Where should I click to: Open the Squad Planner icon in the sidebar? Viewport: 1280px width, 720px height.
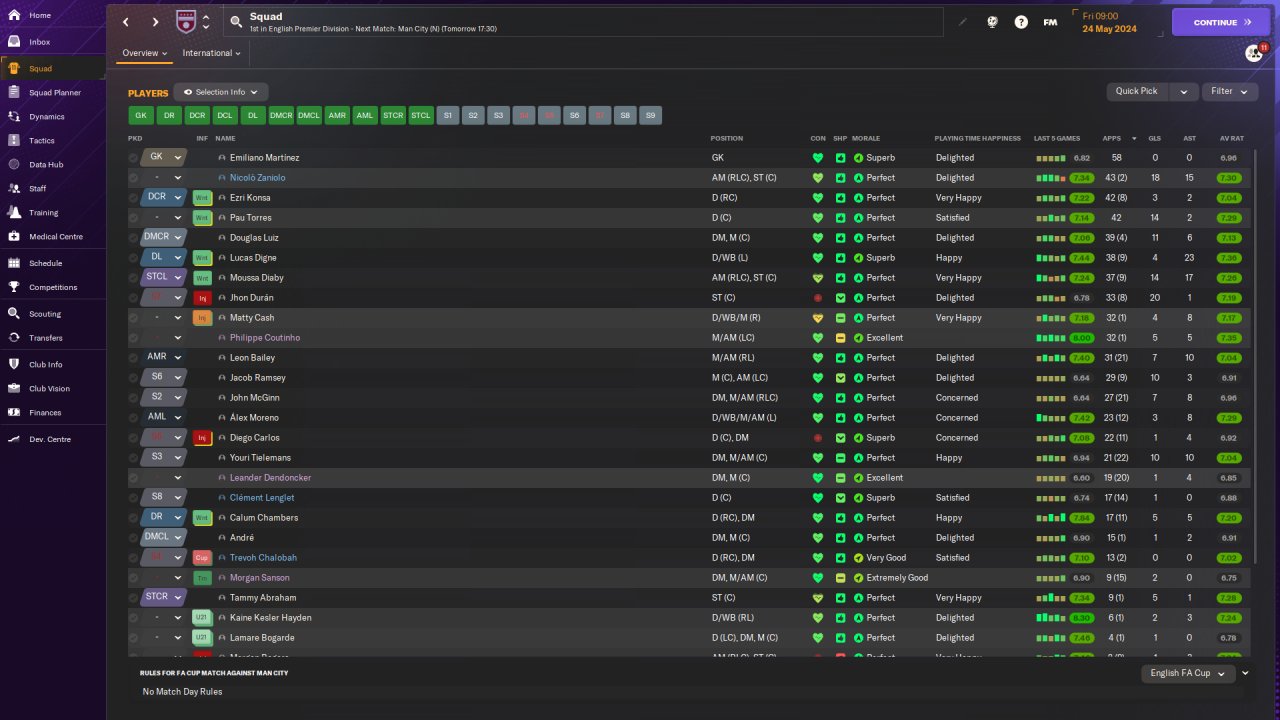(14, 93)
